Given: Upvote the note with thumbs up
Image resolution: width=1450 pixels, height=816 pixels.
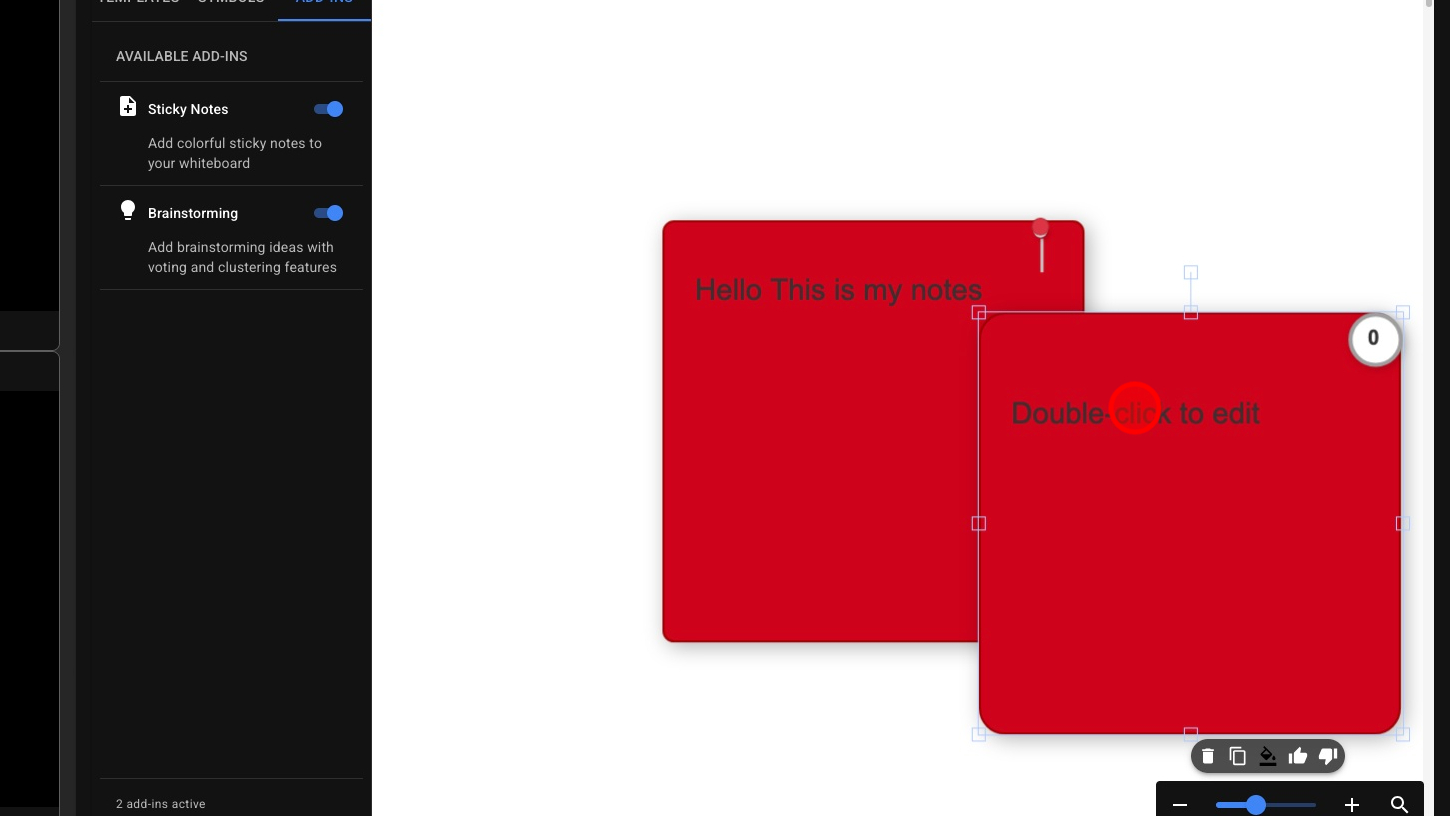Looking at the screenshot, I should [x=1298, y=756].
